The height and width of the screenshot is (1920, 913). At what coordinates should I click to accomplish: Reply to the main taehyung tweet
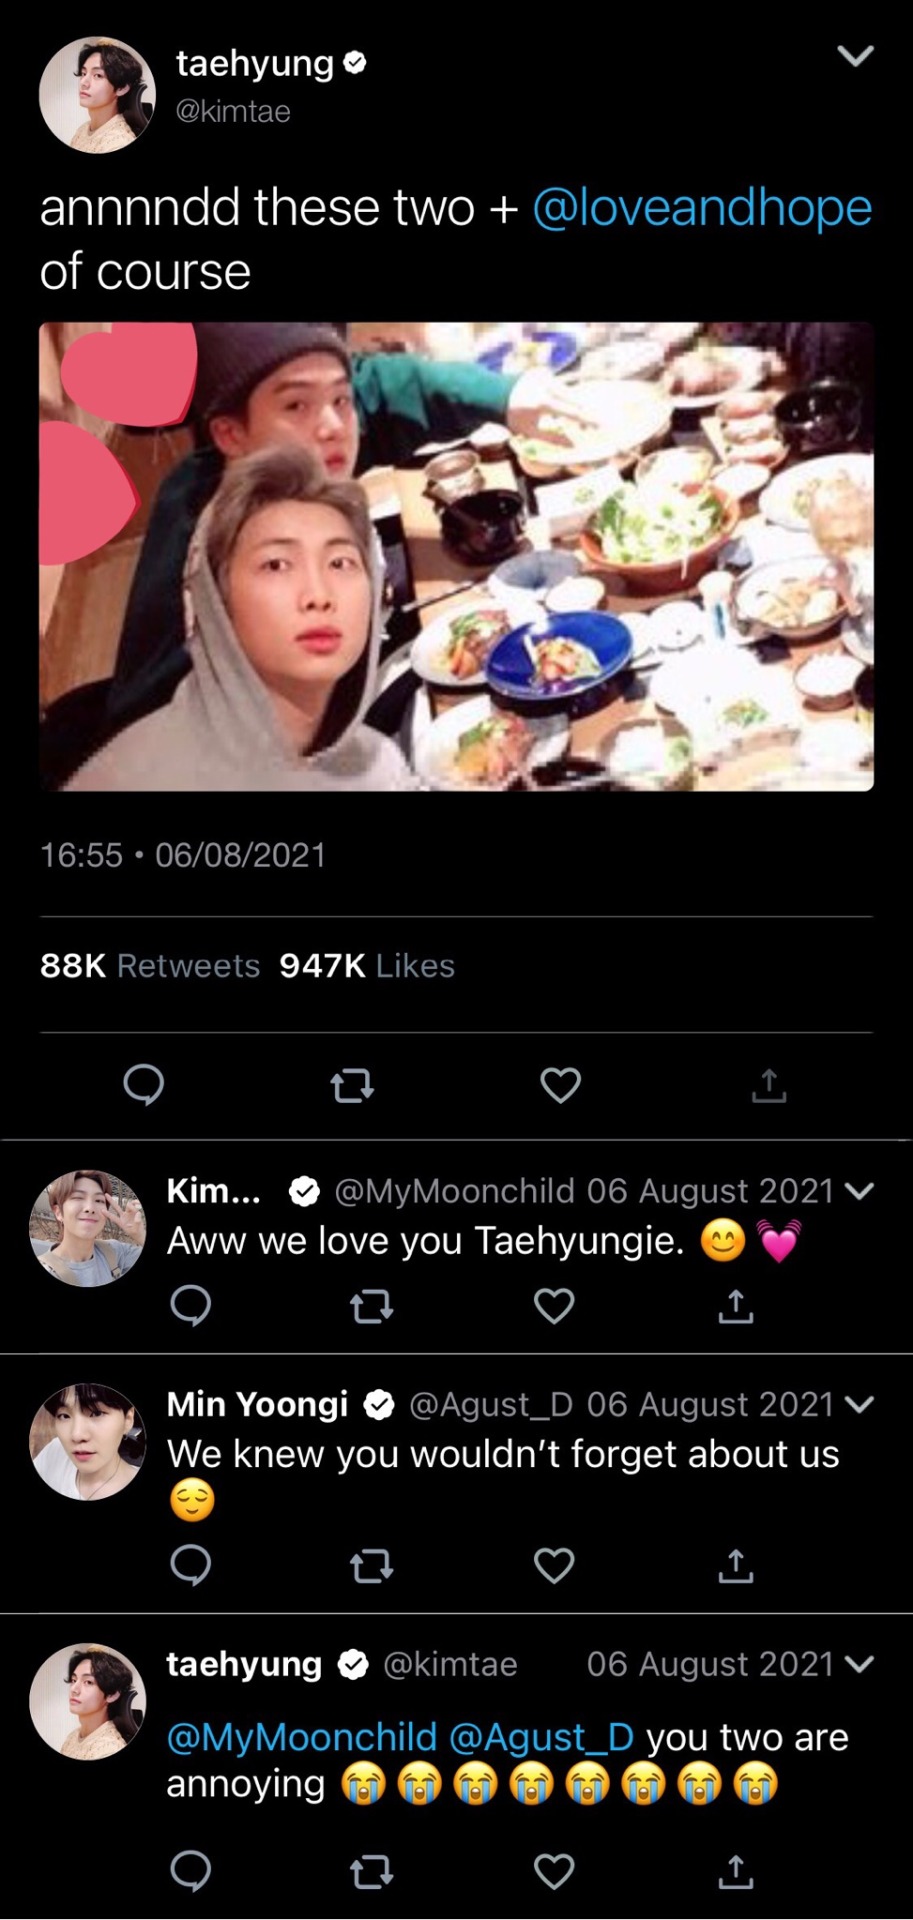(143, 1085)
